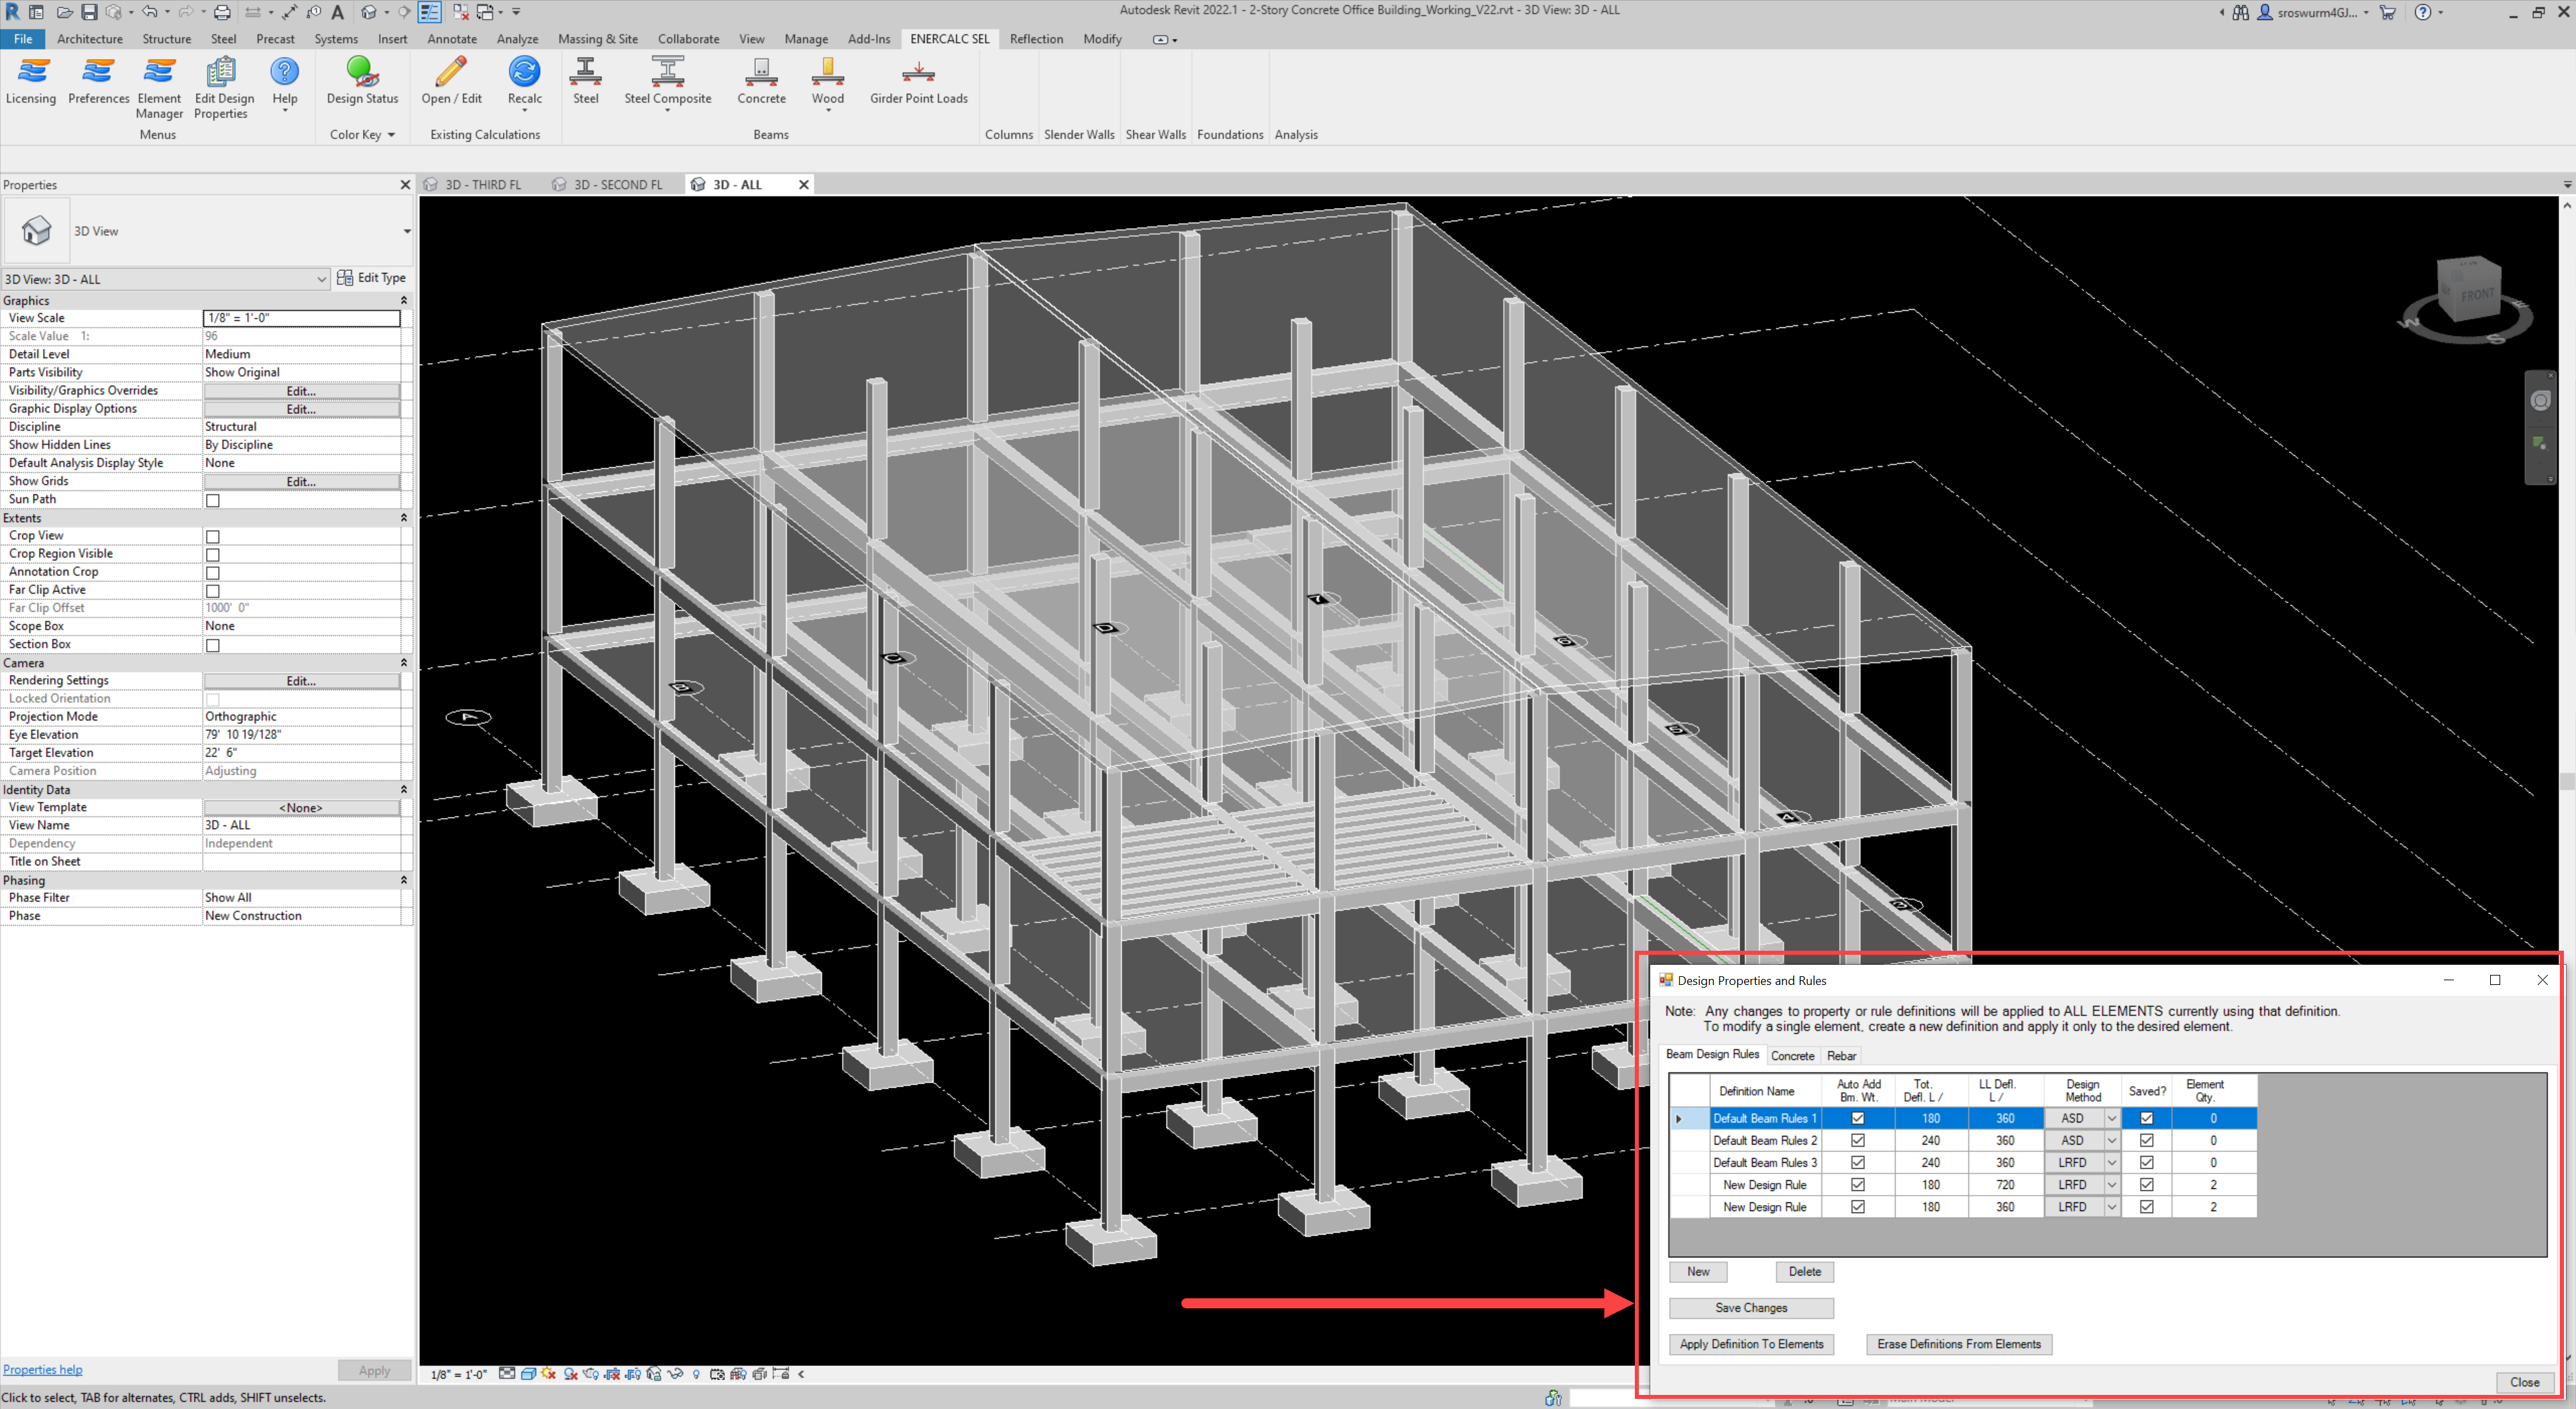
Task: Start a Concrete beam calculation
Action: pyautogui.click(x=761, y=81)
